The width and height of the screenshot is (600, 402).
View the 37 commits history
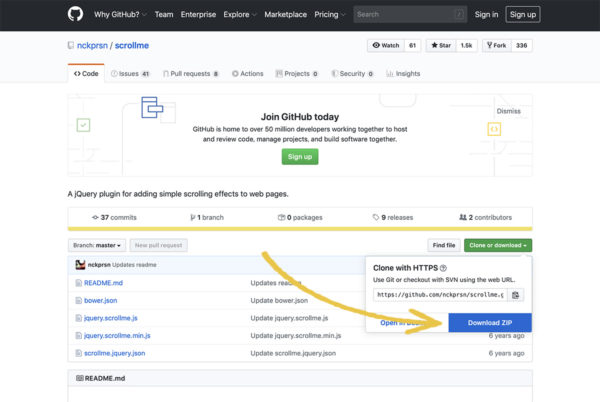tap(114, 217)
